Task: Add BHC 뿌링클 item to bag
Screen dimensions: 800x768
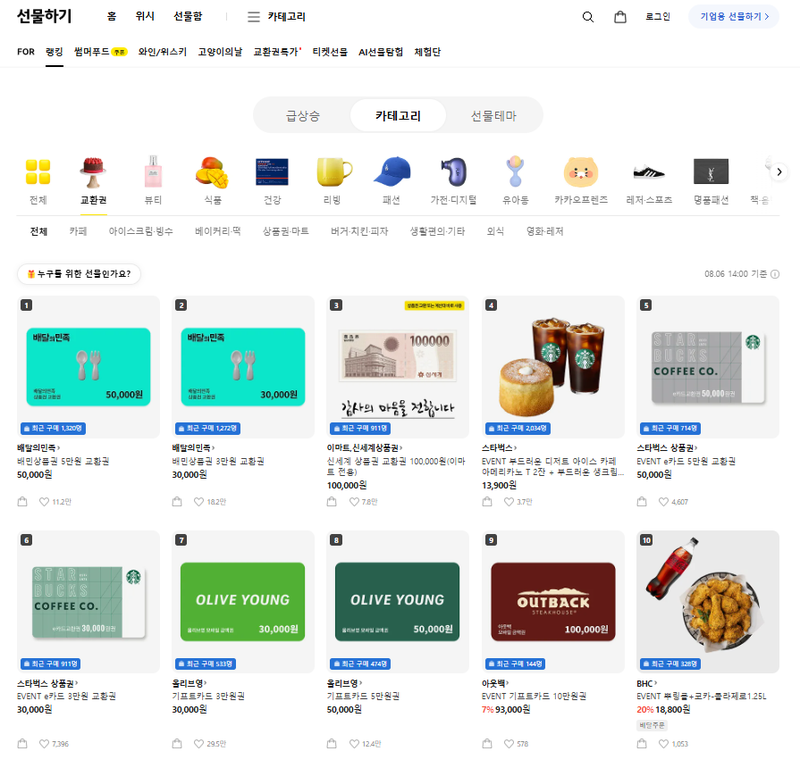Action: click(642, 744)
